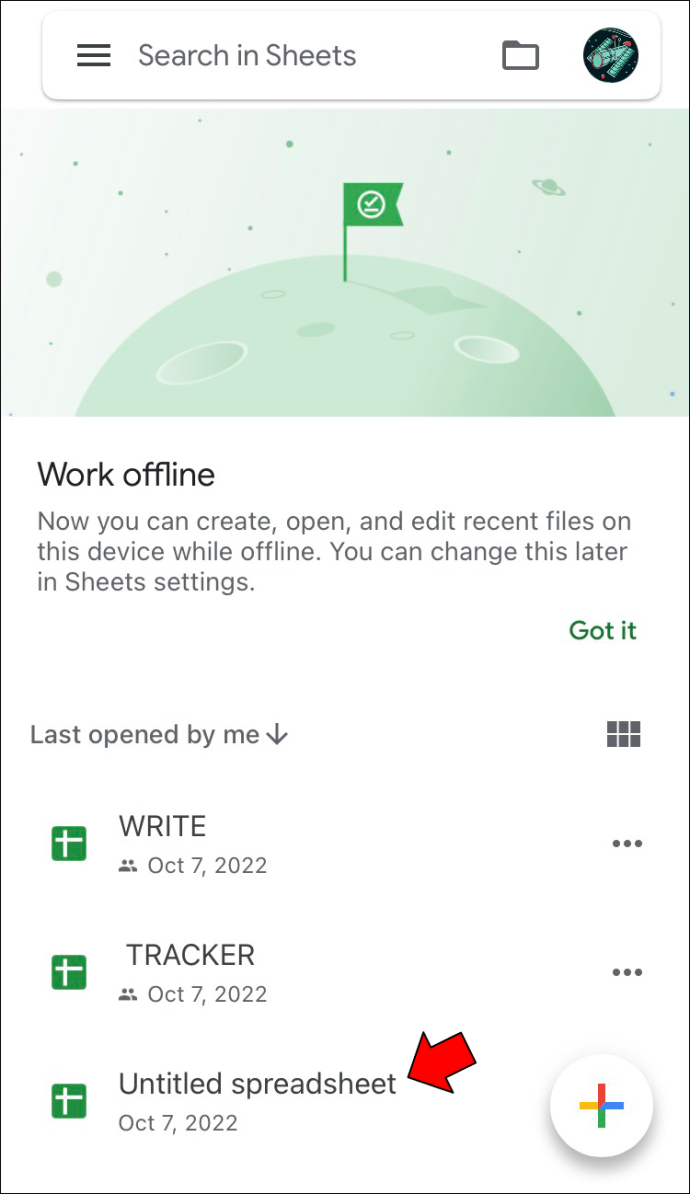Focus the Search in Sheets field
The image size is (690, 1194).
247,56
